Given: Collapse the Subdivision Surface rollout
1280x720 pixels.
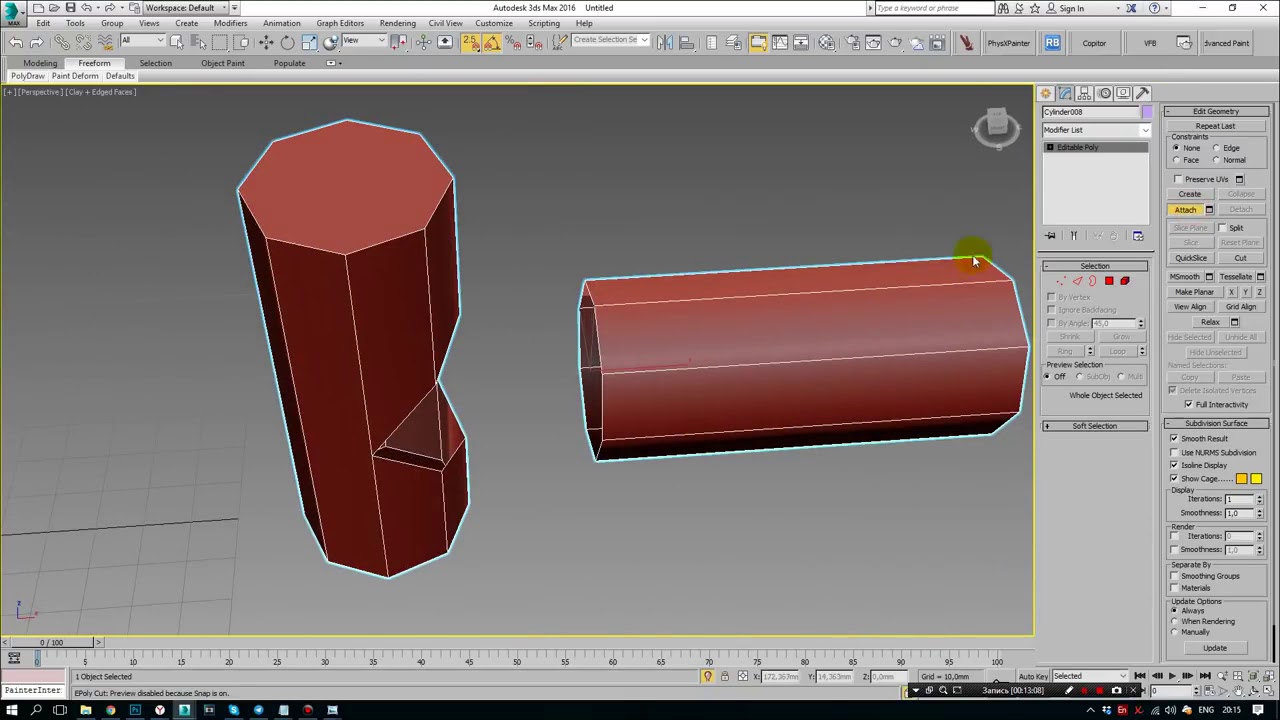Looking at the screenshot, I should (x=1216, y=423).
